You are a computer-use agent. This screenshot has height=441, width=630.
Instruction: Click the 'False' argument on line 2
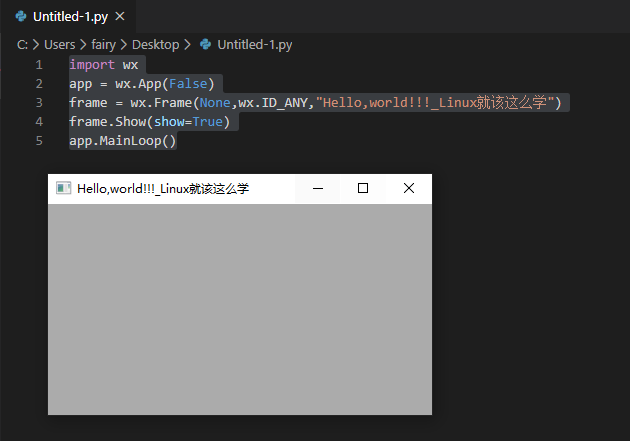pos(188,84)
